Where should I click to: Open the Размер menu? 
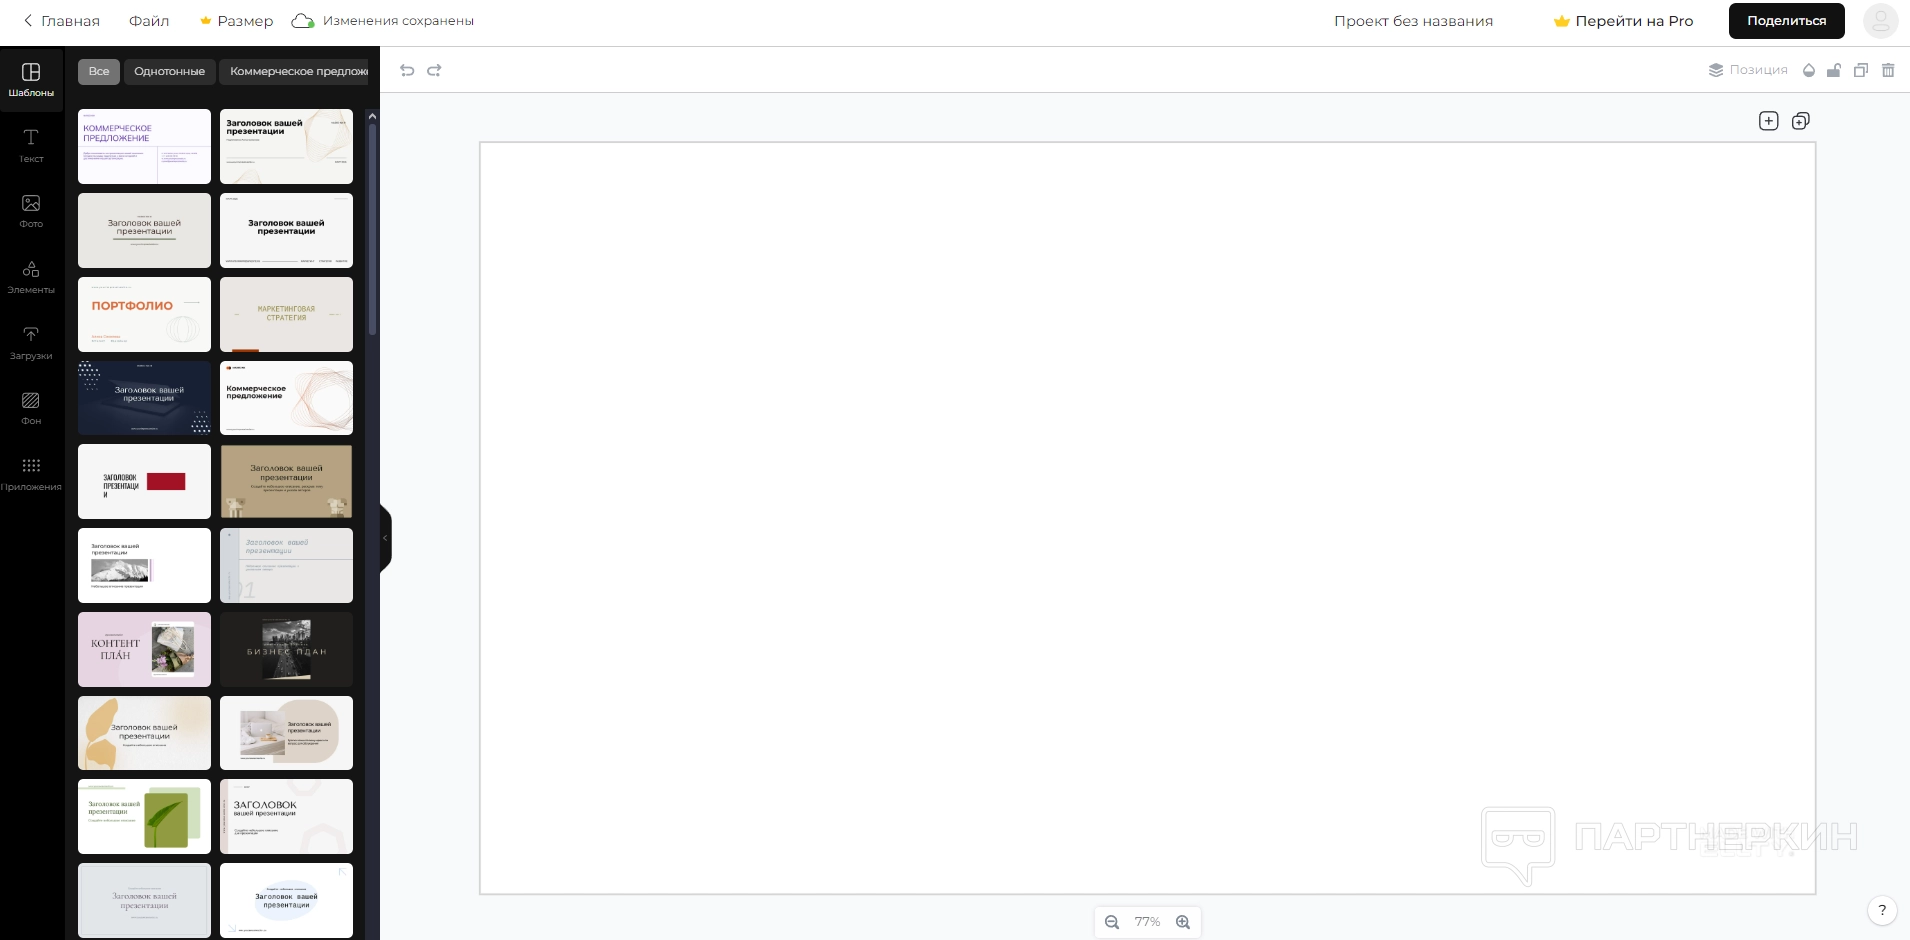point(236,21)
